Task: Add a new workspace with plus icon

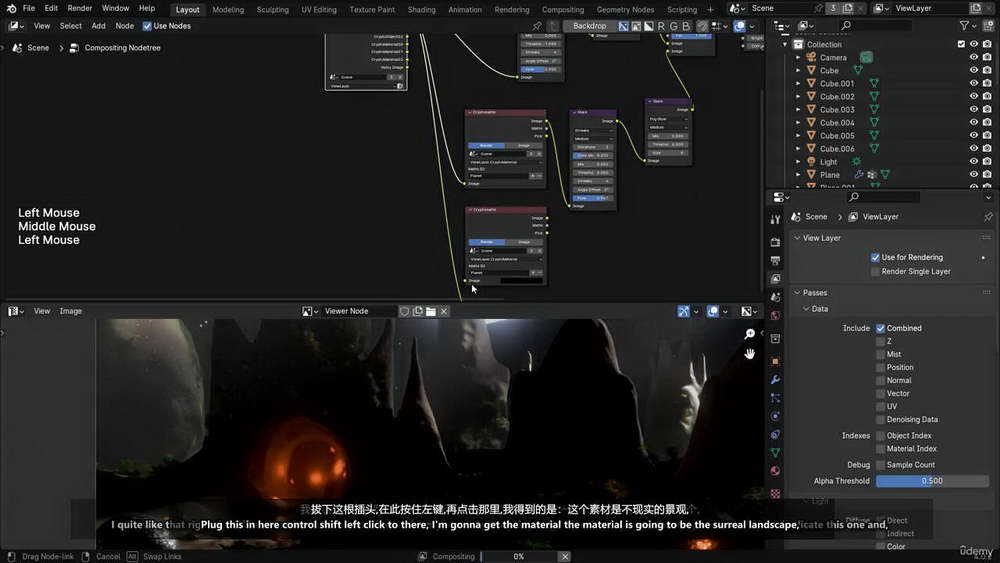Action: 710,10
